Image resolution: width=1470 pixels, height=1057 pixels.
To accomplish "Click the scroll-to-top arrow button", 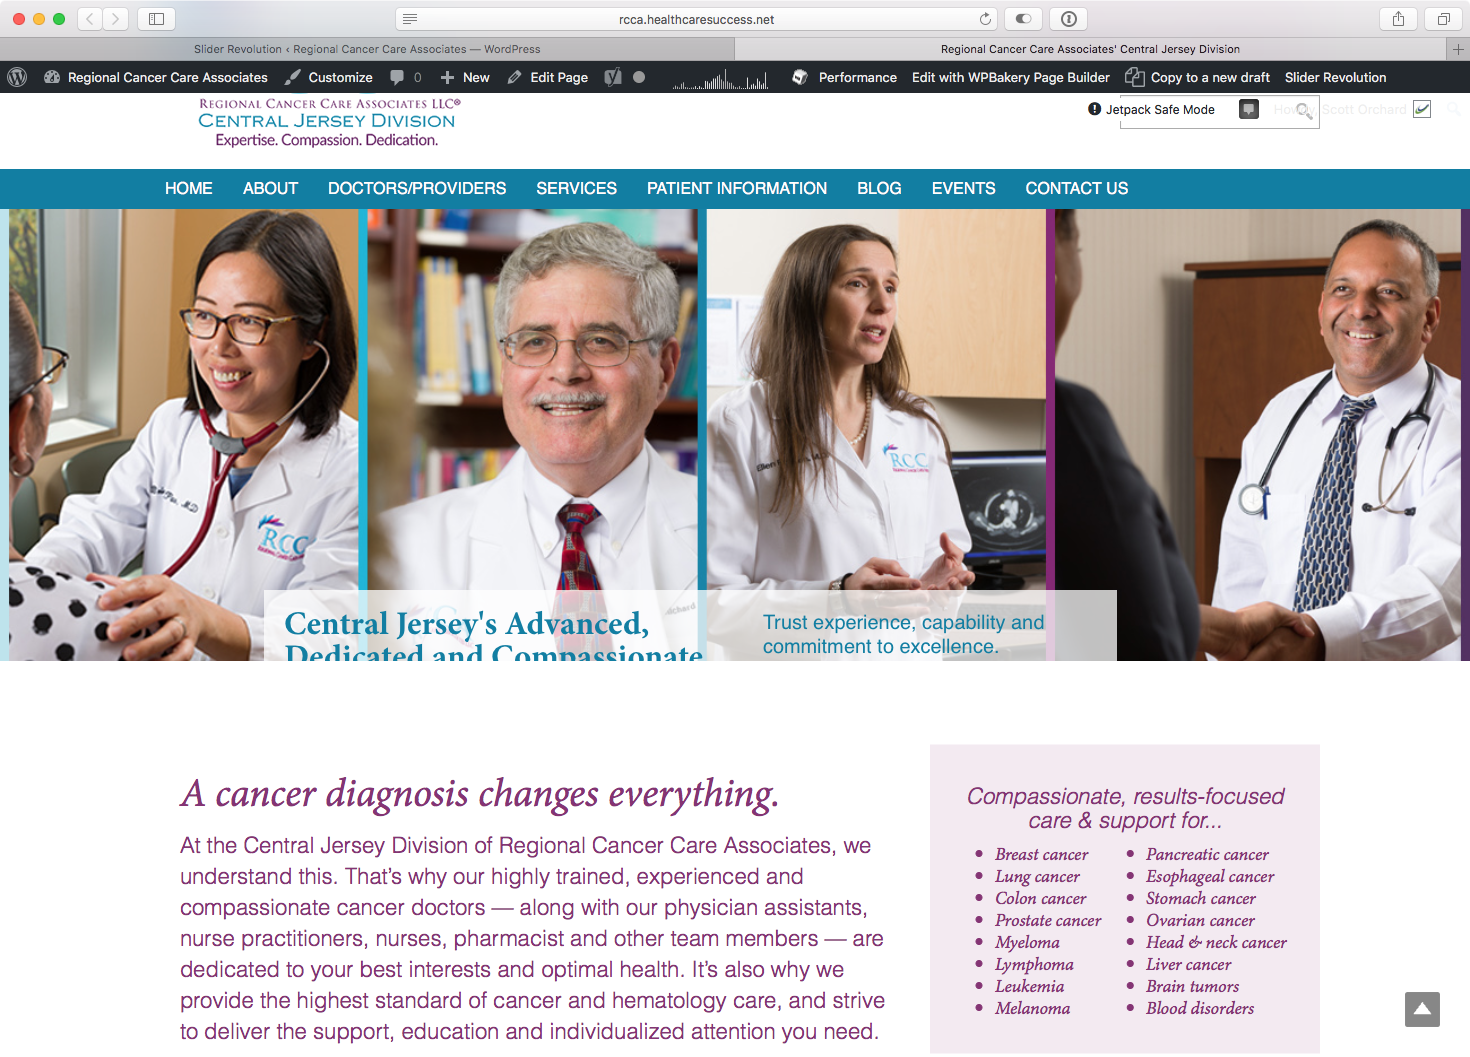I will point(1422,1009).
